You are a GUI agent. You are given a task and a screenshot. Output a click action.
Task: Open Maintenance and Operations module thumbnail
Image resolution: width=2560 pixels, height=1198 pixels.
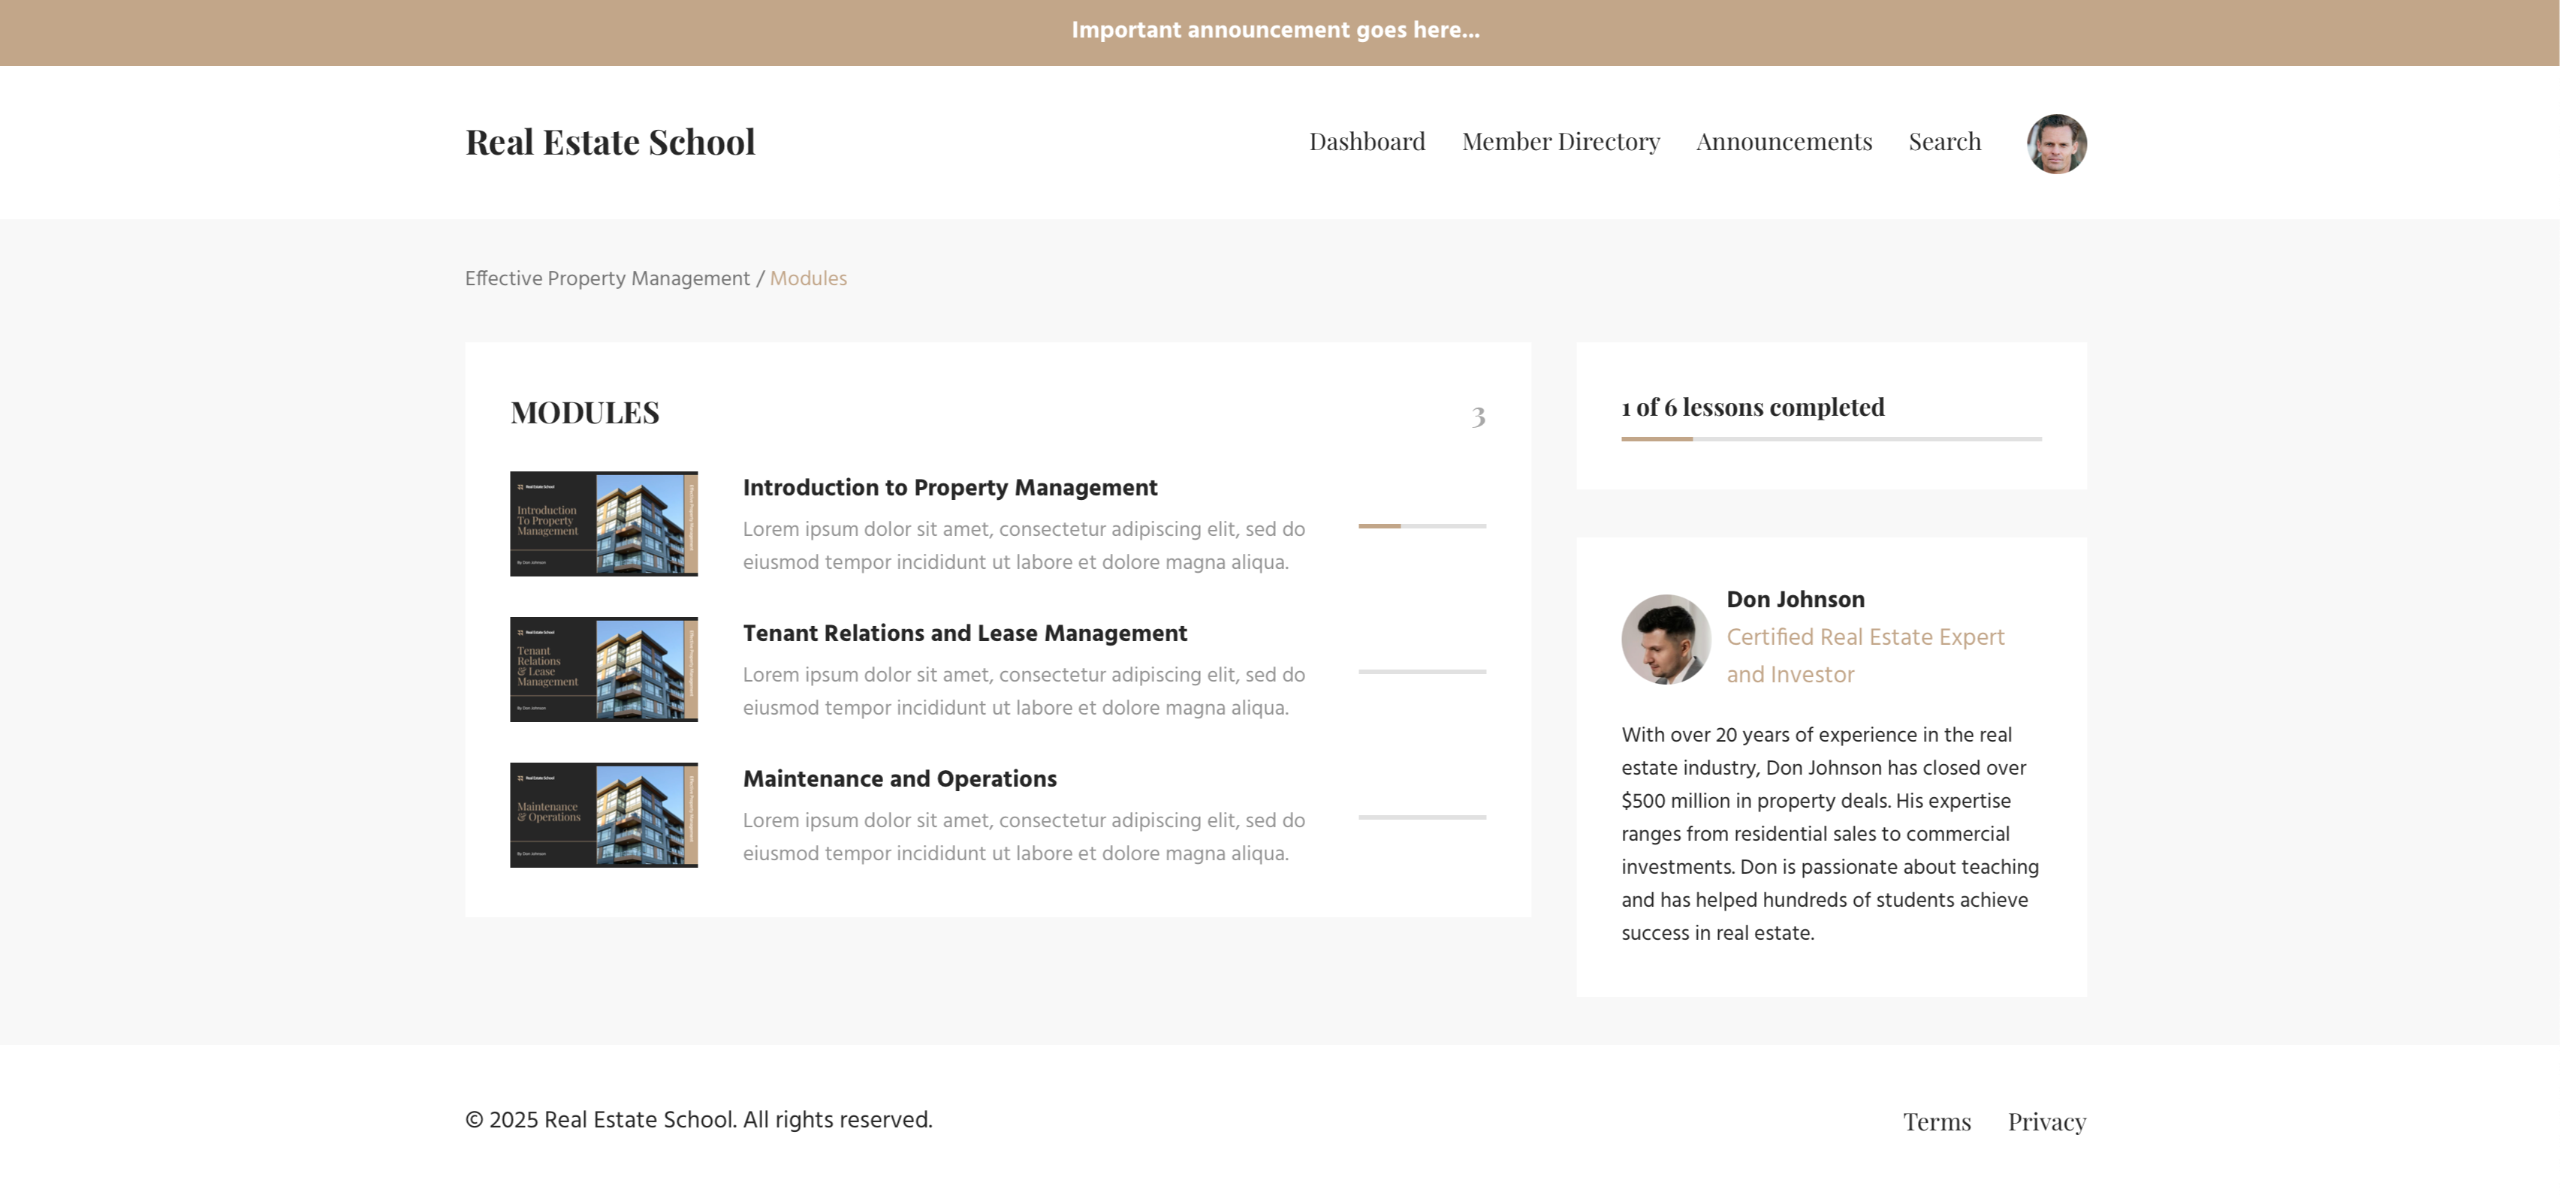click(603, 815)
